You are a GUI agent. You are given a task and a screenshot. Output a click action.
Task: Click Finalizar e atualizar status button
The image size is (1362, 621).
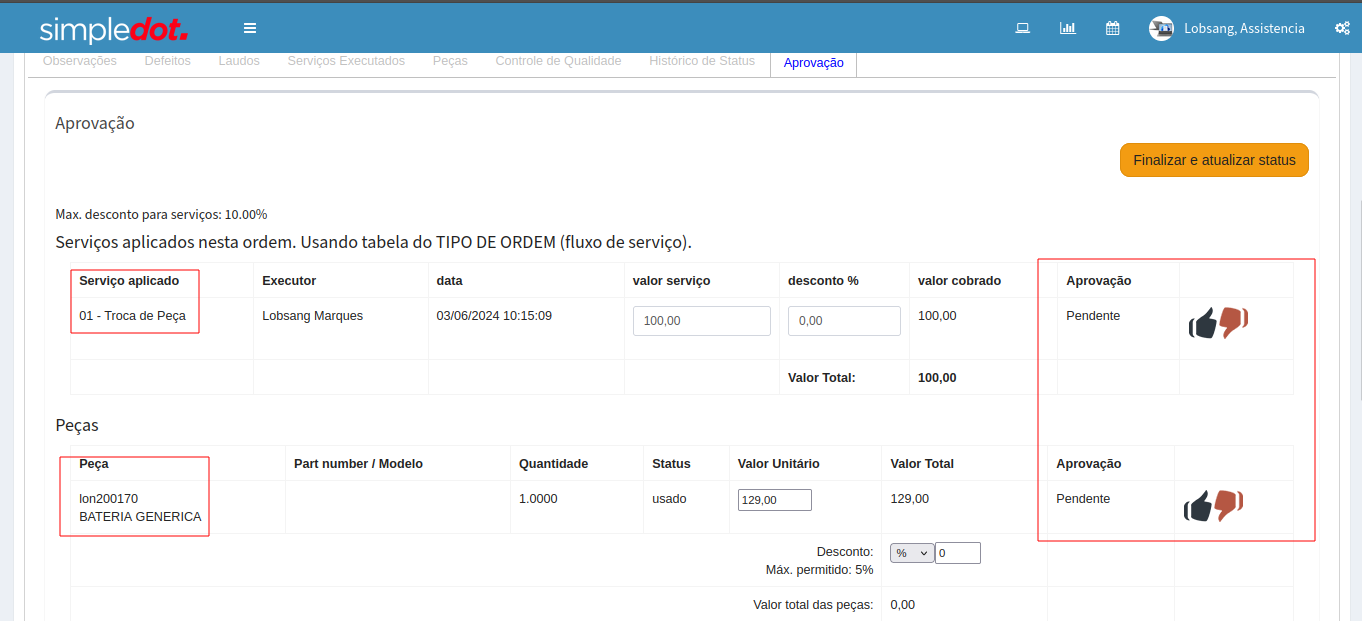1214,160
